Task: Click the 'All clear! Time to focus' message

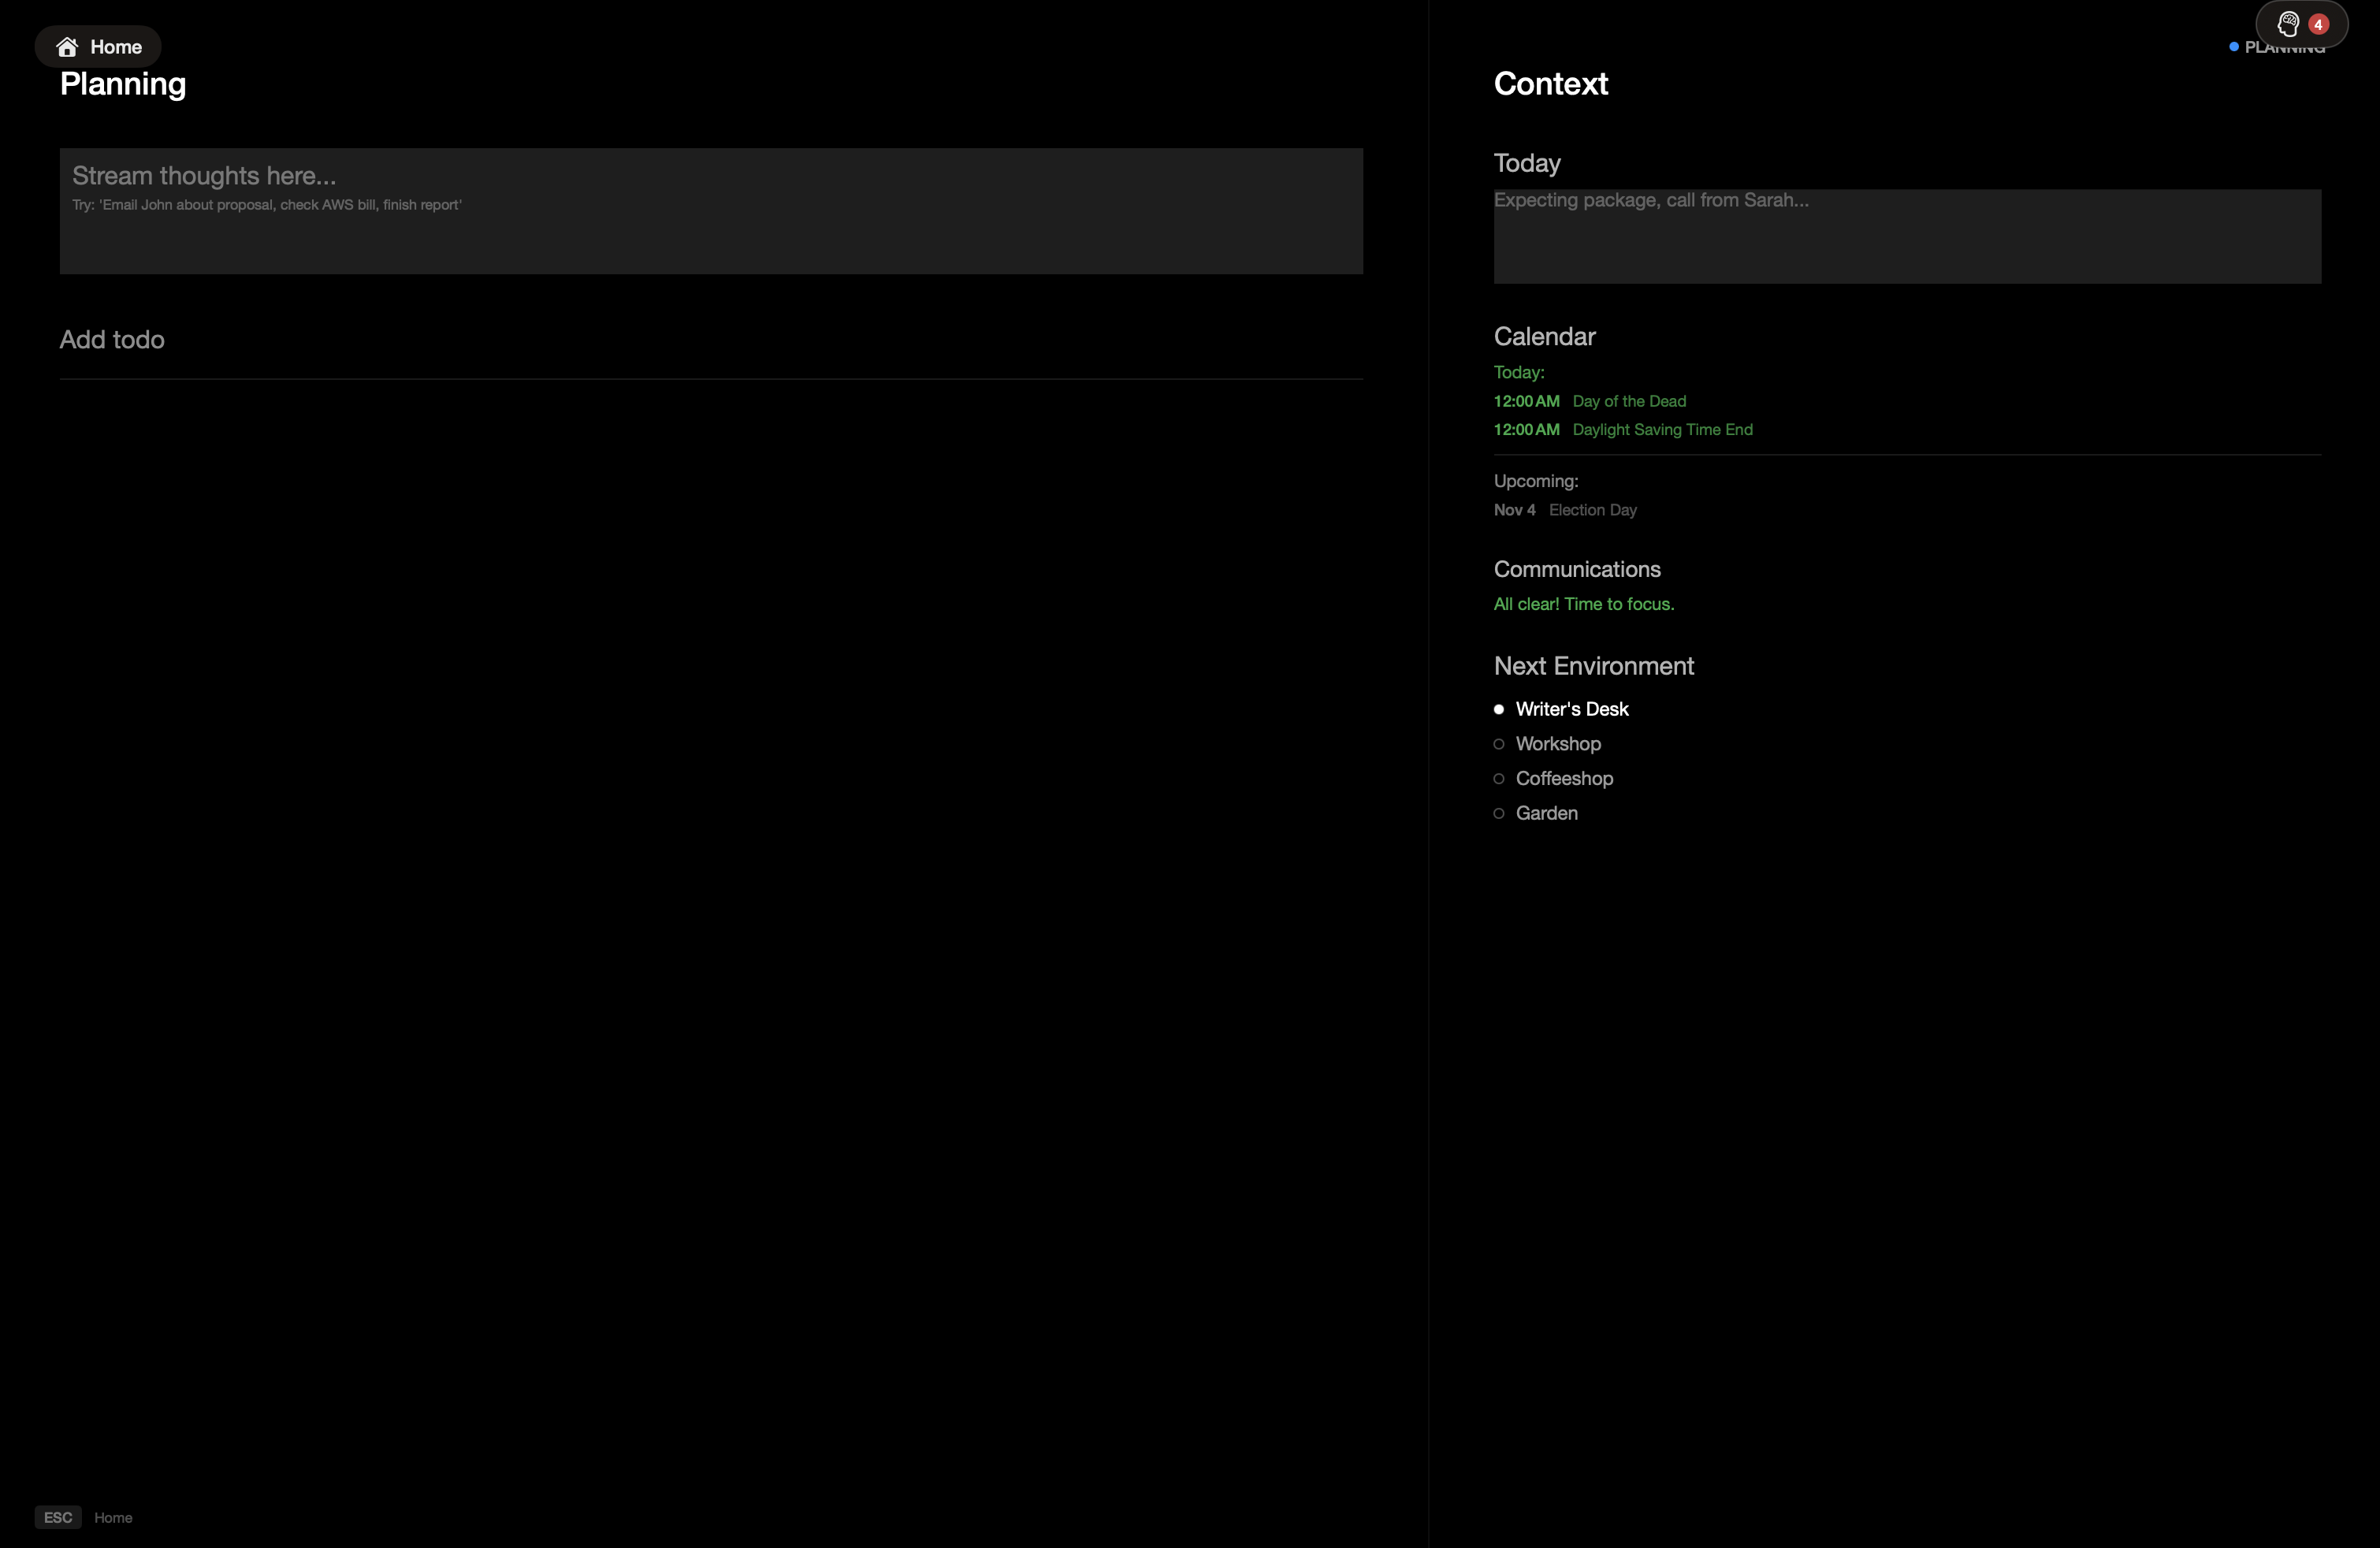Action: [1583, 604]
